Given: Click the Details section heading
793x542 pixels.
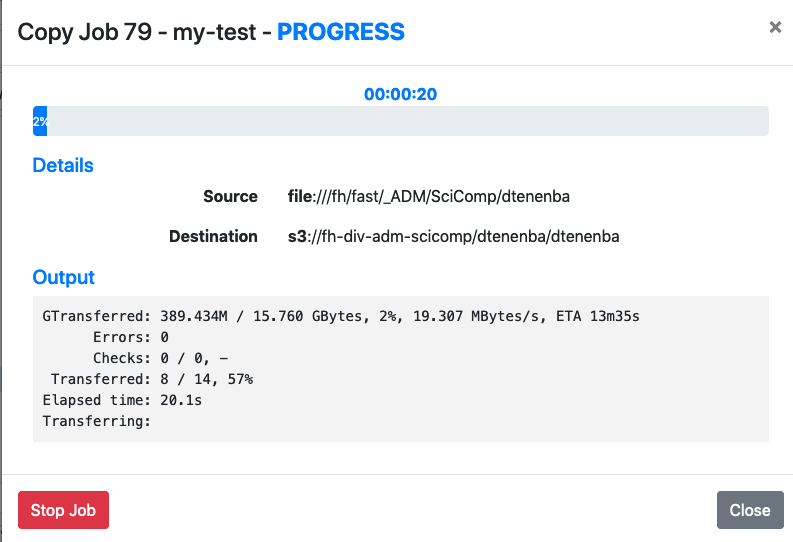Looking at the screenshot, I should 63,165.
